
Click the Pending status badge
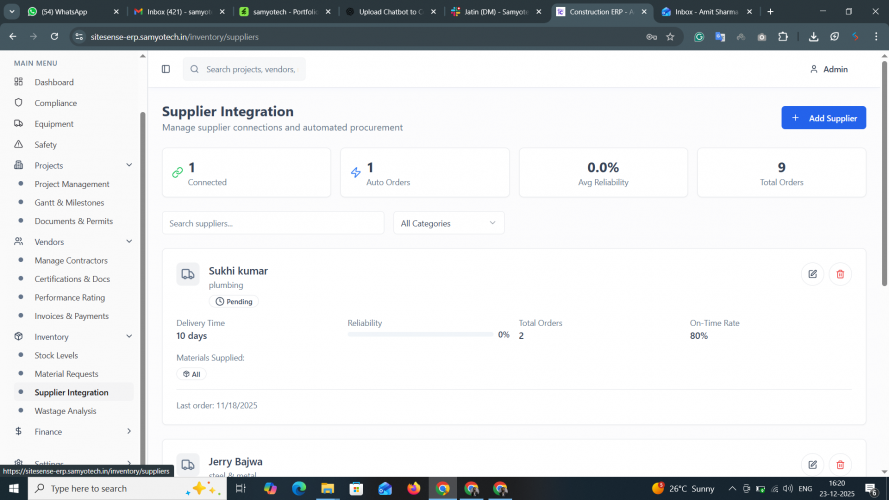click(x=234, y=302)
